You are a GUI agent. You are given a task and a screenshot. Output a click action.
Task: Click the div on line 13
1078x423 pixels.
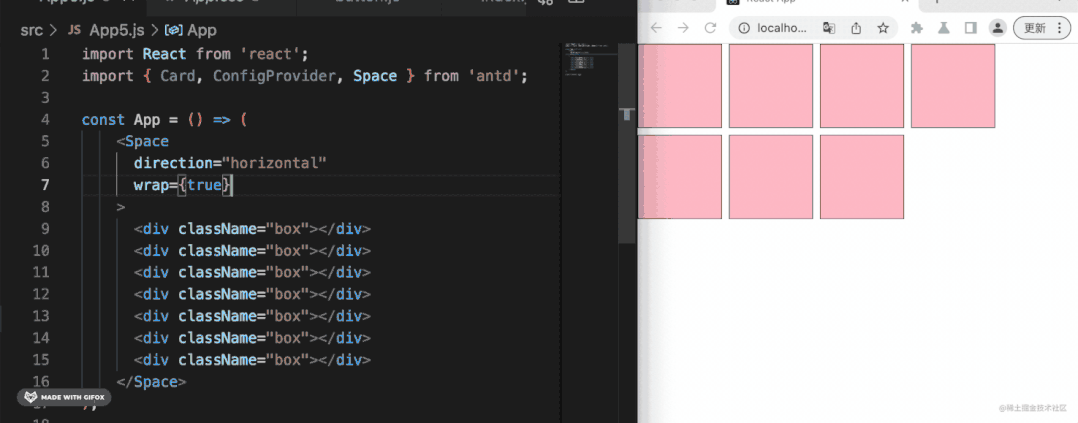pyautogui.click(x=252, y=316)
